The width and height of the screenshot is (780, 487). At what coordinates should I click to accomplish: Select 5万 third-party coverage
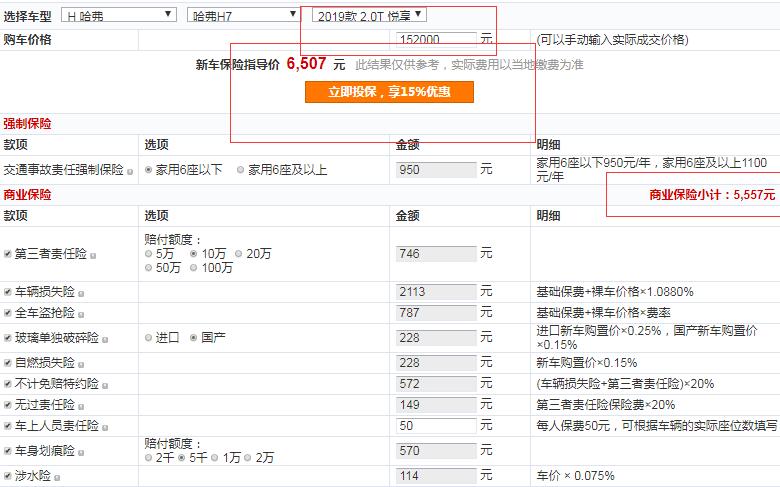pyautogui.click(x=148, y=254)
